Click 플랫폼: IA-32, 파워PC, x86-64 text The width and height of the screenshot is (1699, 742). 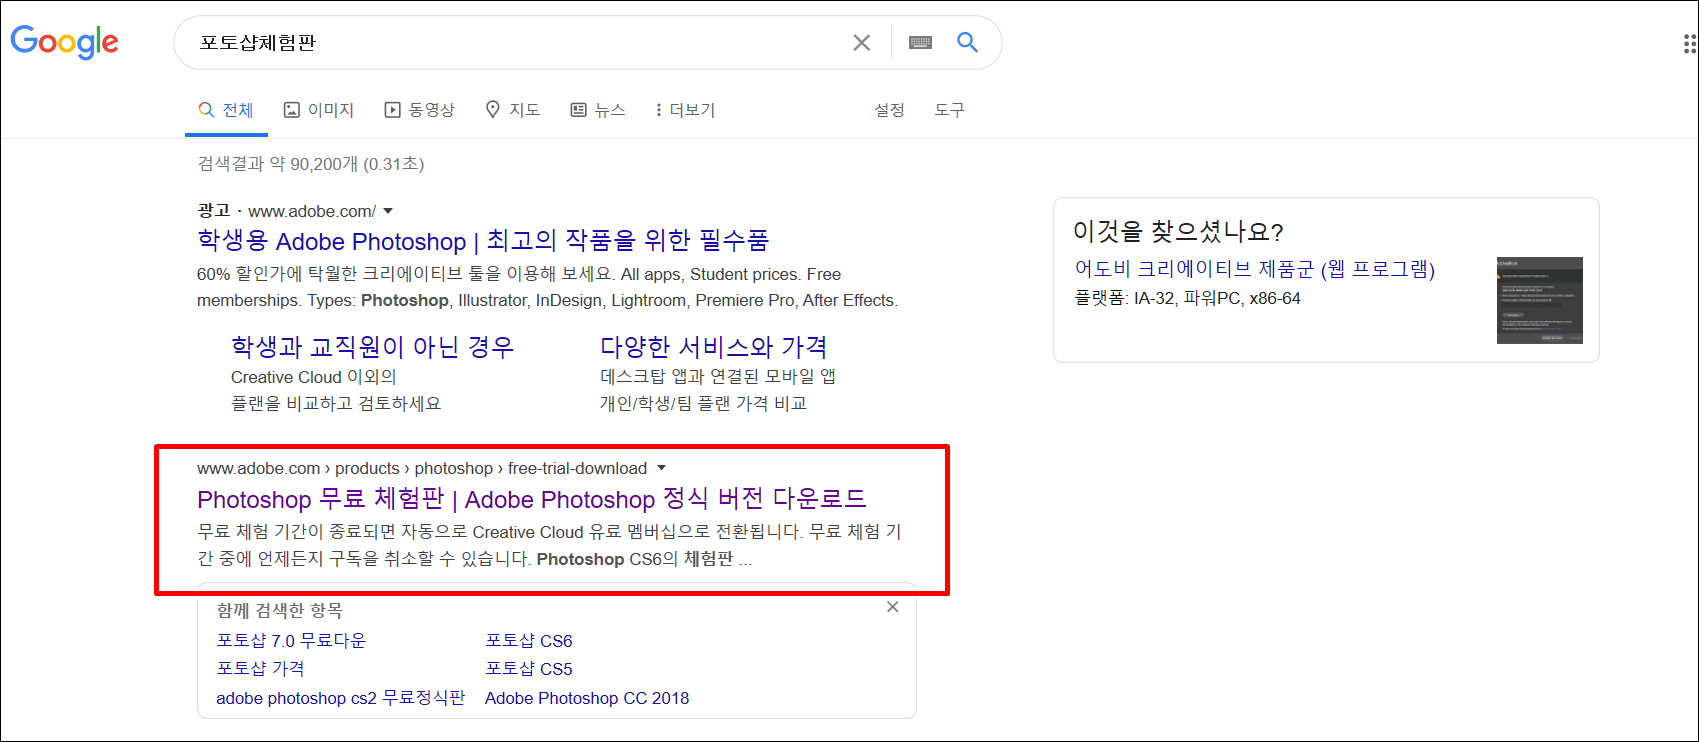[1187, 298]
